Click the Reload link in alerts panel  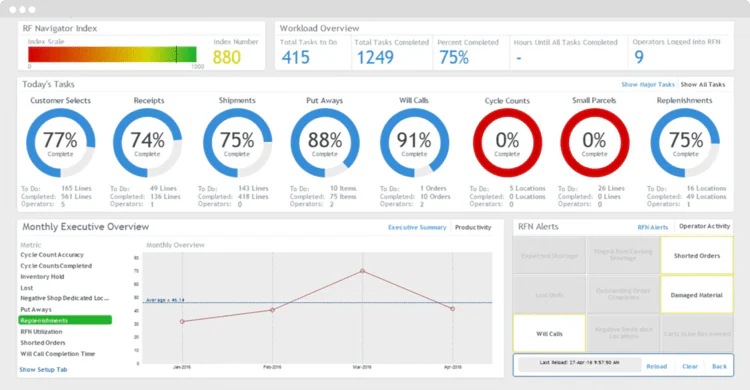656,367
